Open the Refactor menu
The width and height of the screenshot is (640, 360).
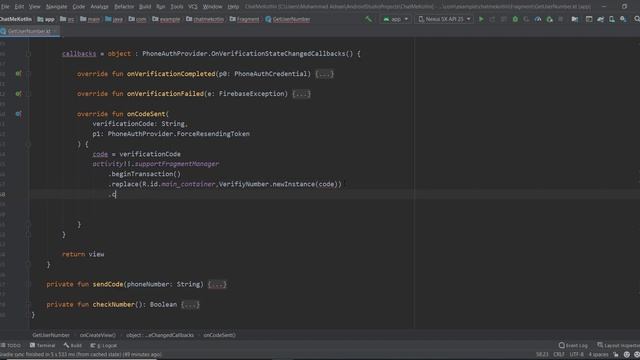click(x=124, y=7)
